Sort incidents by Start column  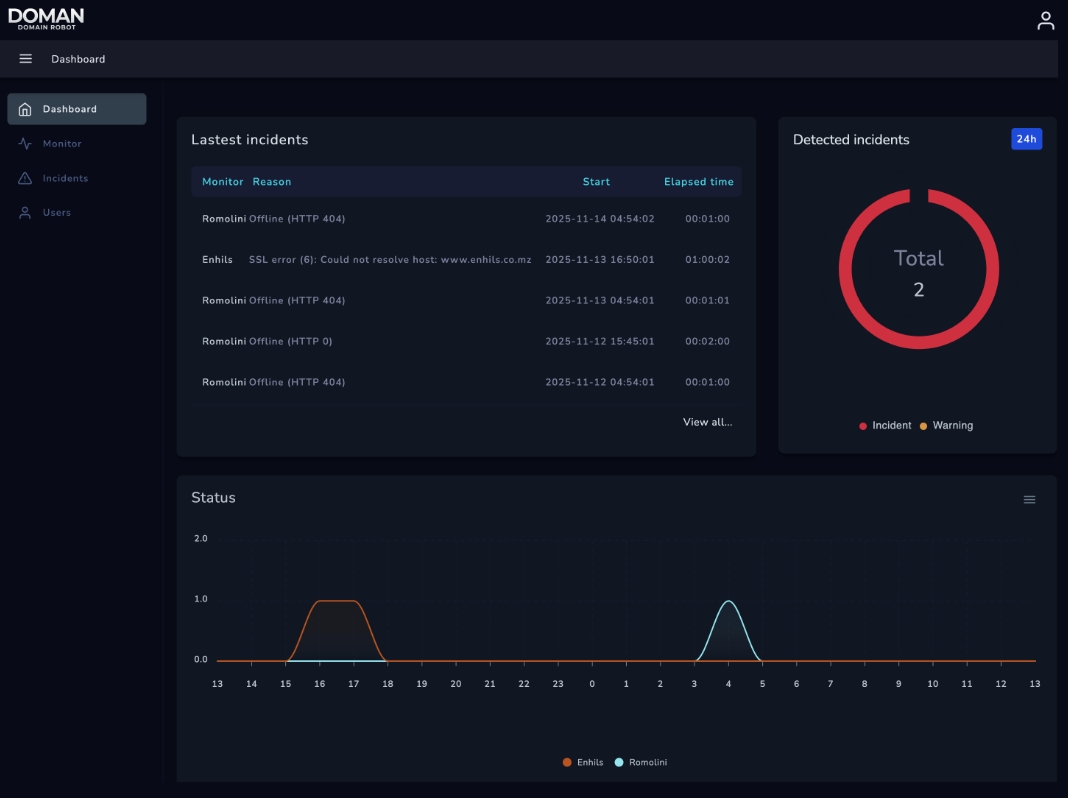point(596,182)
